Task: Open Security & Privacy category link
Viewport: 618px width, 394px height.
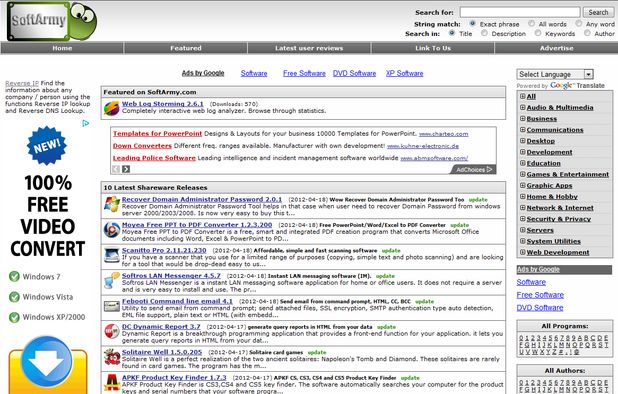Action: click(x=558, y=219)
